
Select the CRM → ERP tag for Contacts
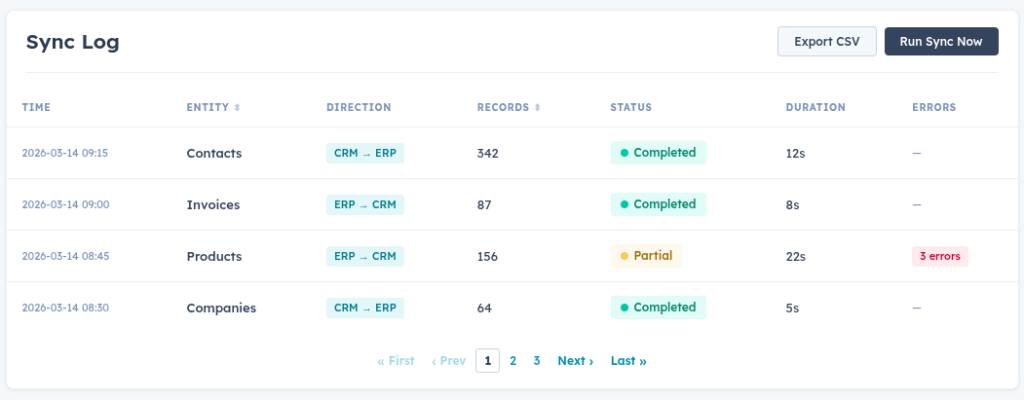tap(365, 153)
